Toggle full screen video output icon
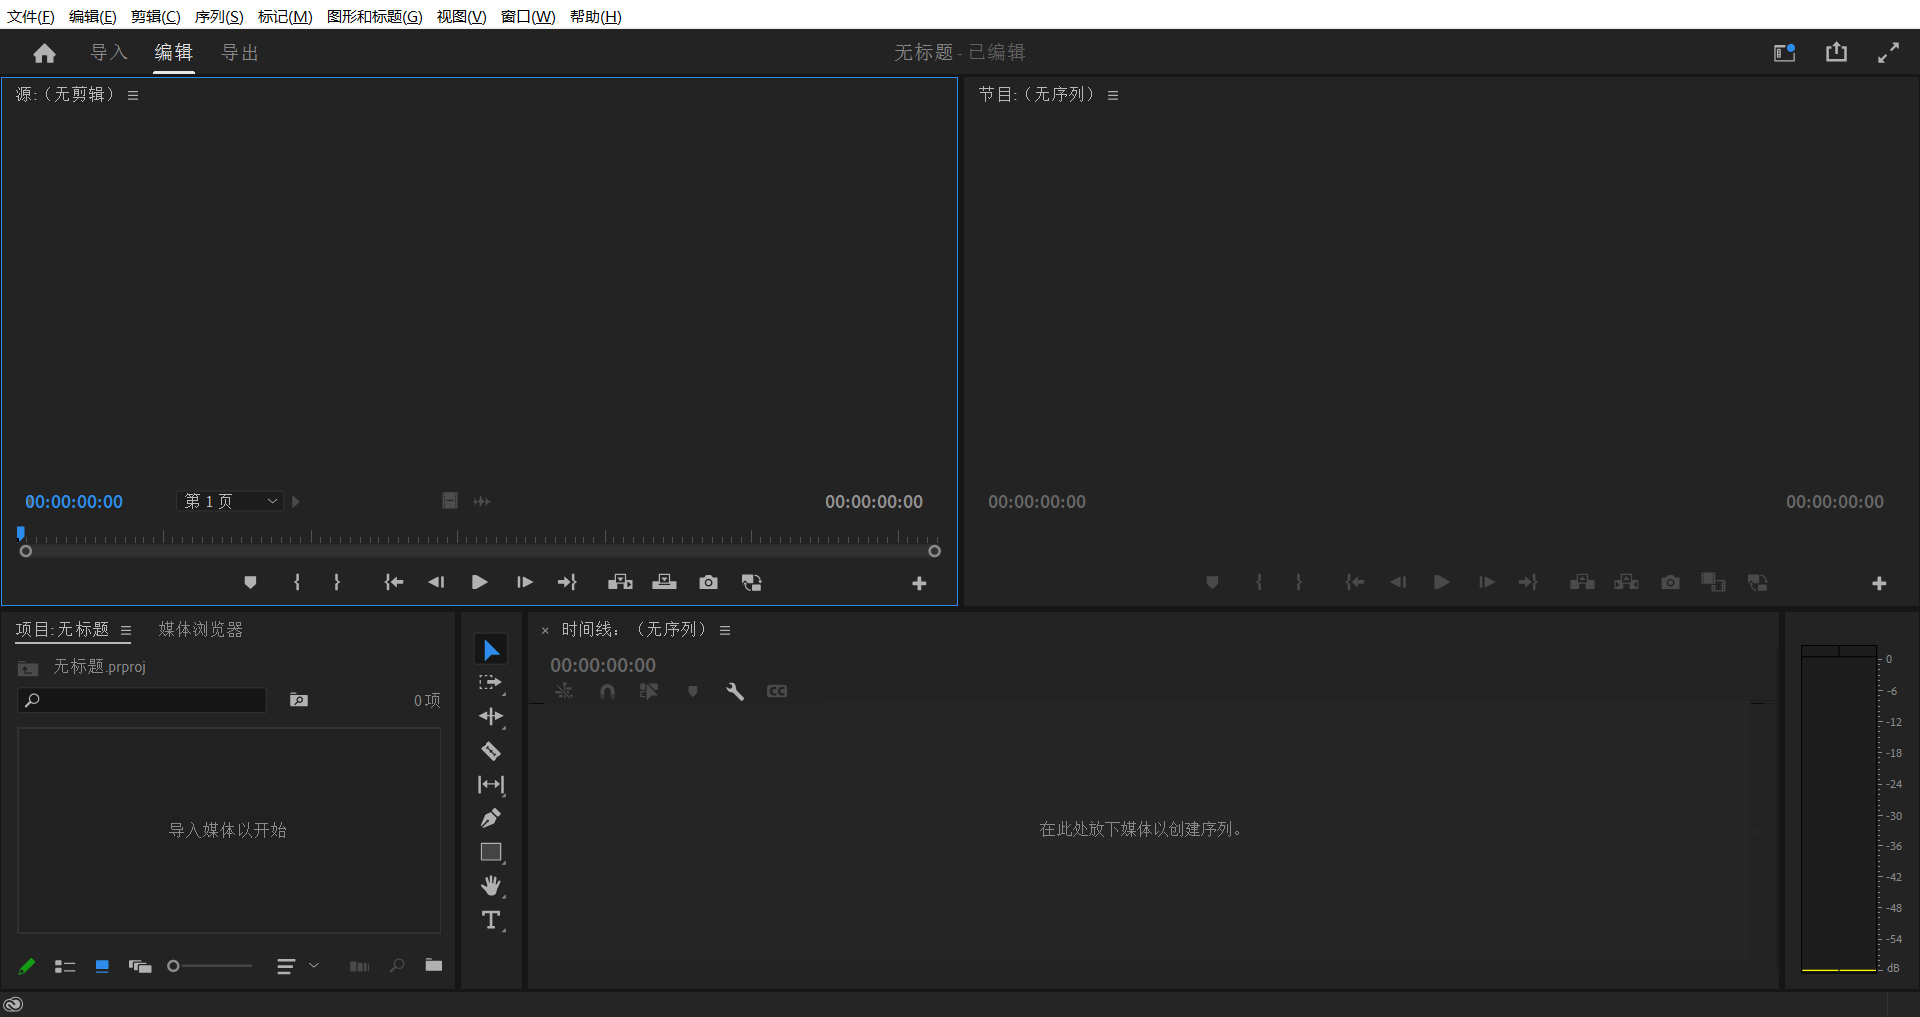Screen dimensions: 1920x1017 pyautogui.click(x=1888, y=53)
